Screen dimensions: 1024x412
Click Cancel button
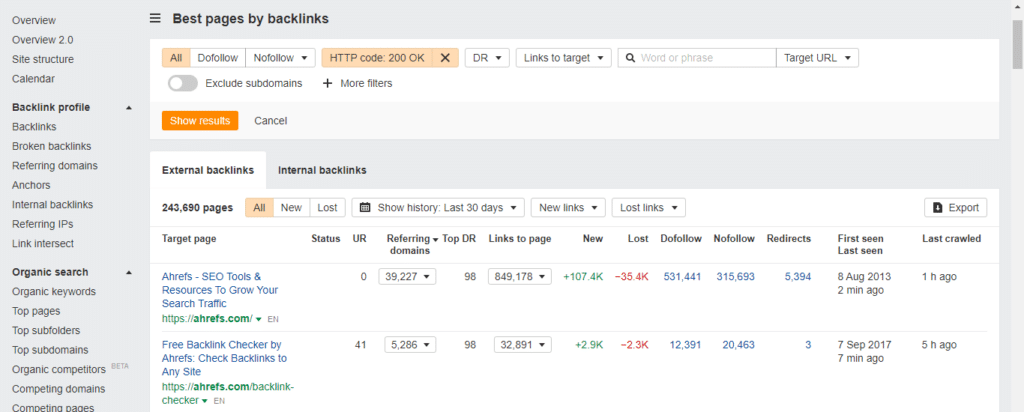click(270, 121)
